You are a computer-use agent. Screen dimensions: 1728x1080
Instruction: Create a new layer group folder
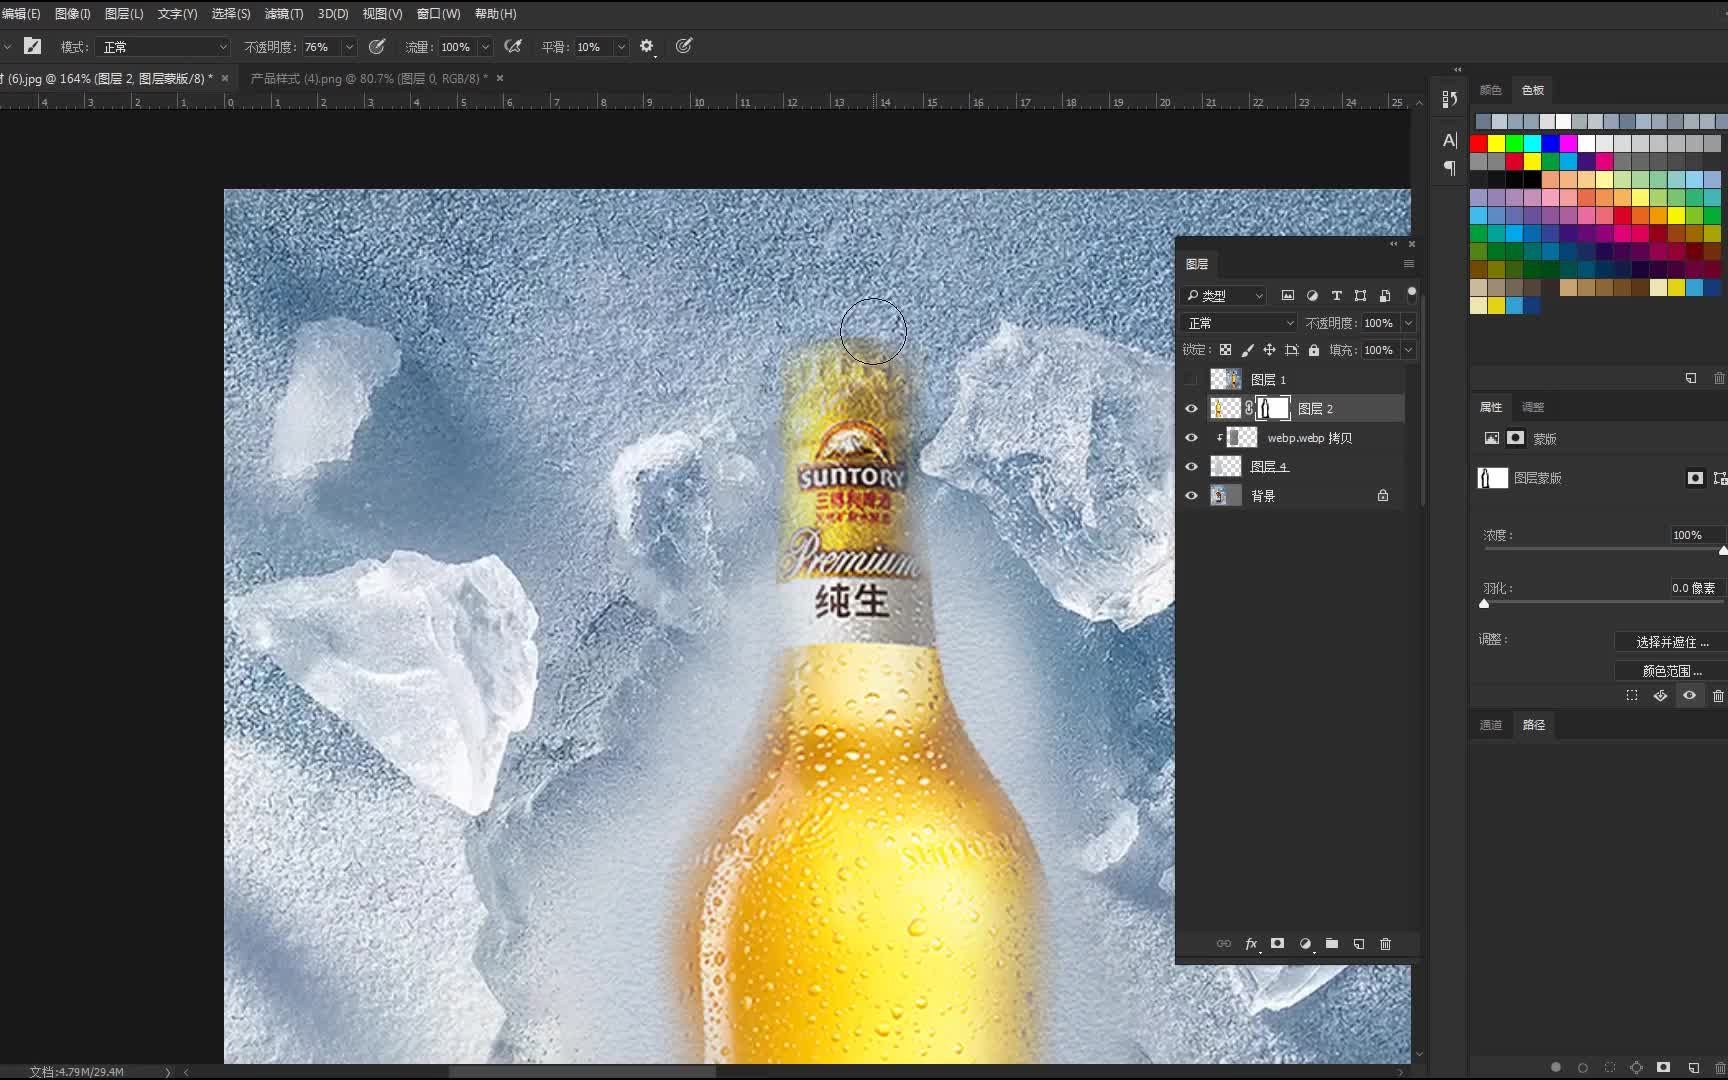[1332, 944]
